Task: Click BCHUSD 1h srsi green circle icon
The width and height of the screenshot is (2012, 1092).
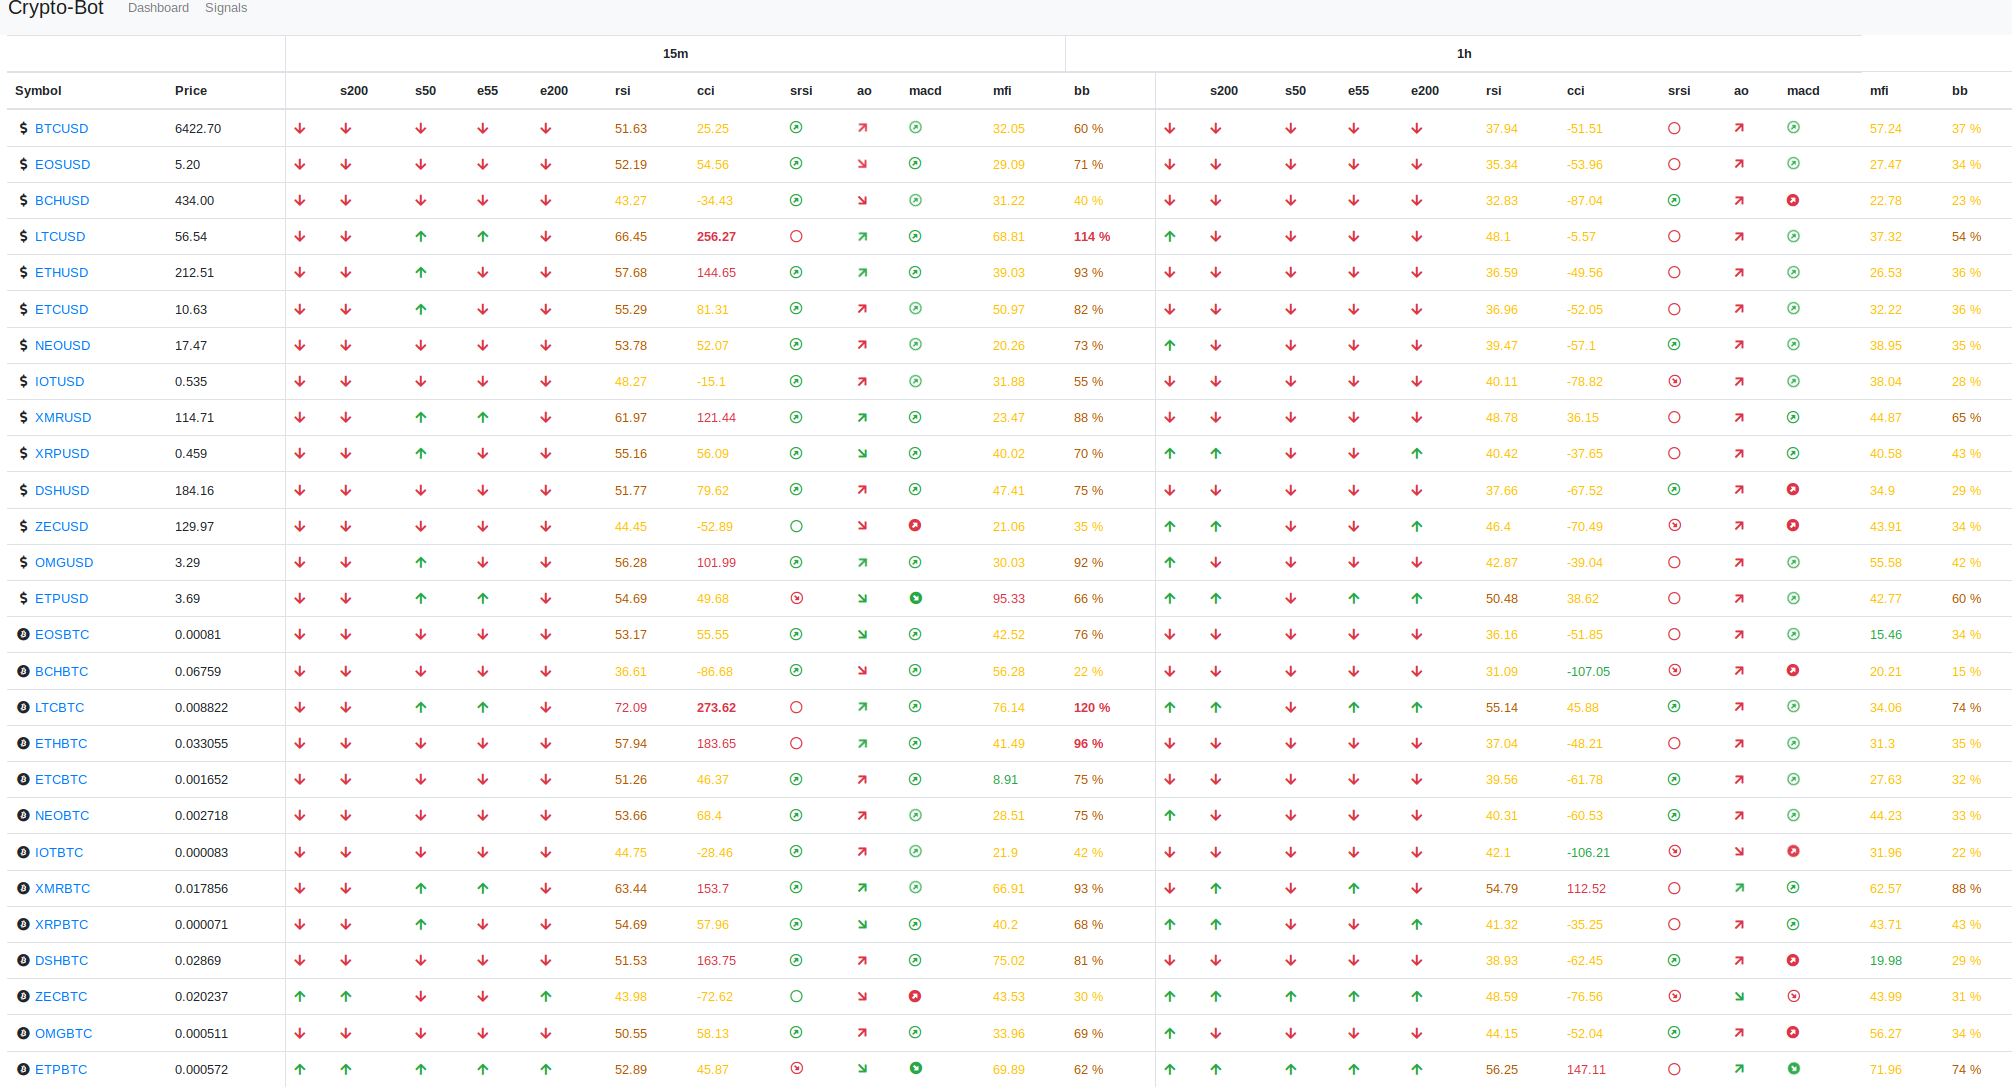Action: [x=1674, y=200]
